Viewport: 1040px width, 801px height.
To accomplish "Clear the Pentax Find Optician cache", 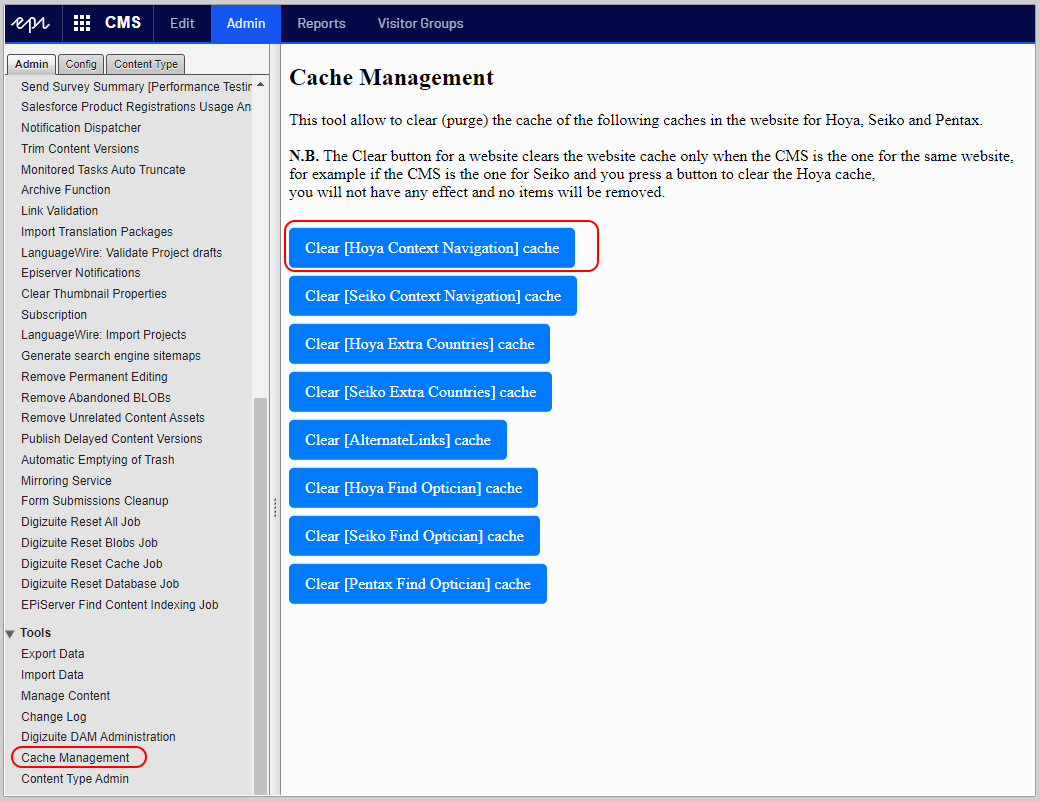I will tap(417, 584).
